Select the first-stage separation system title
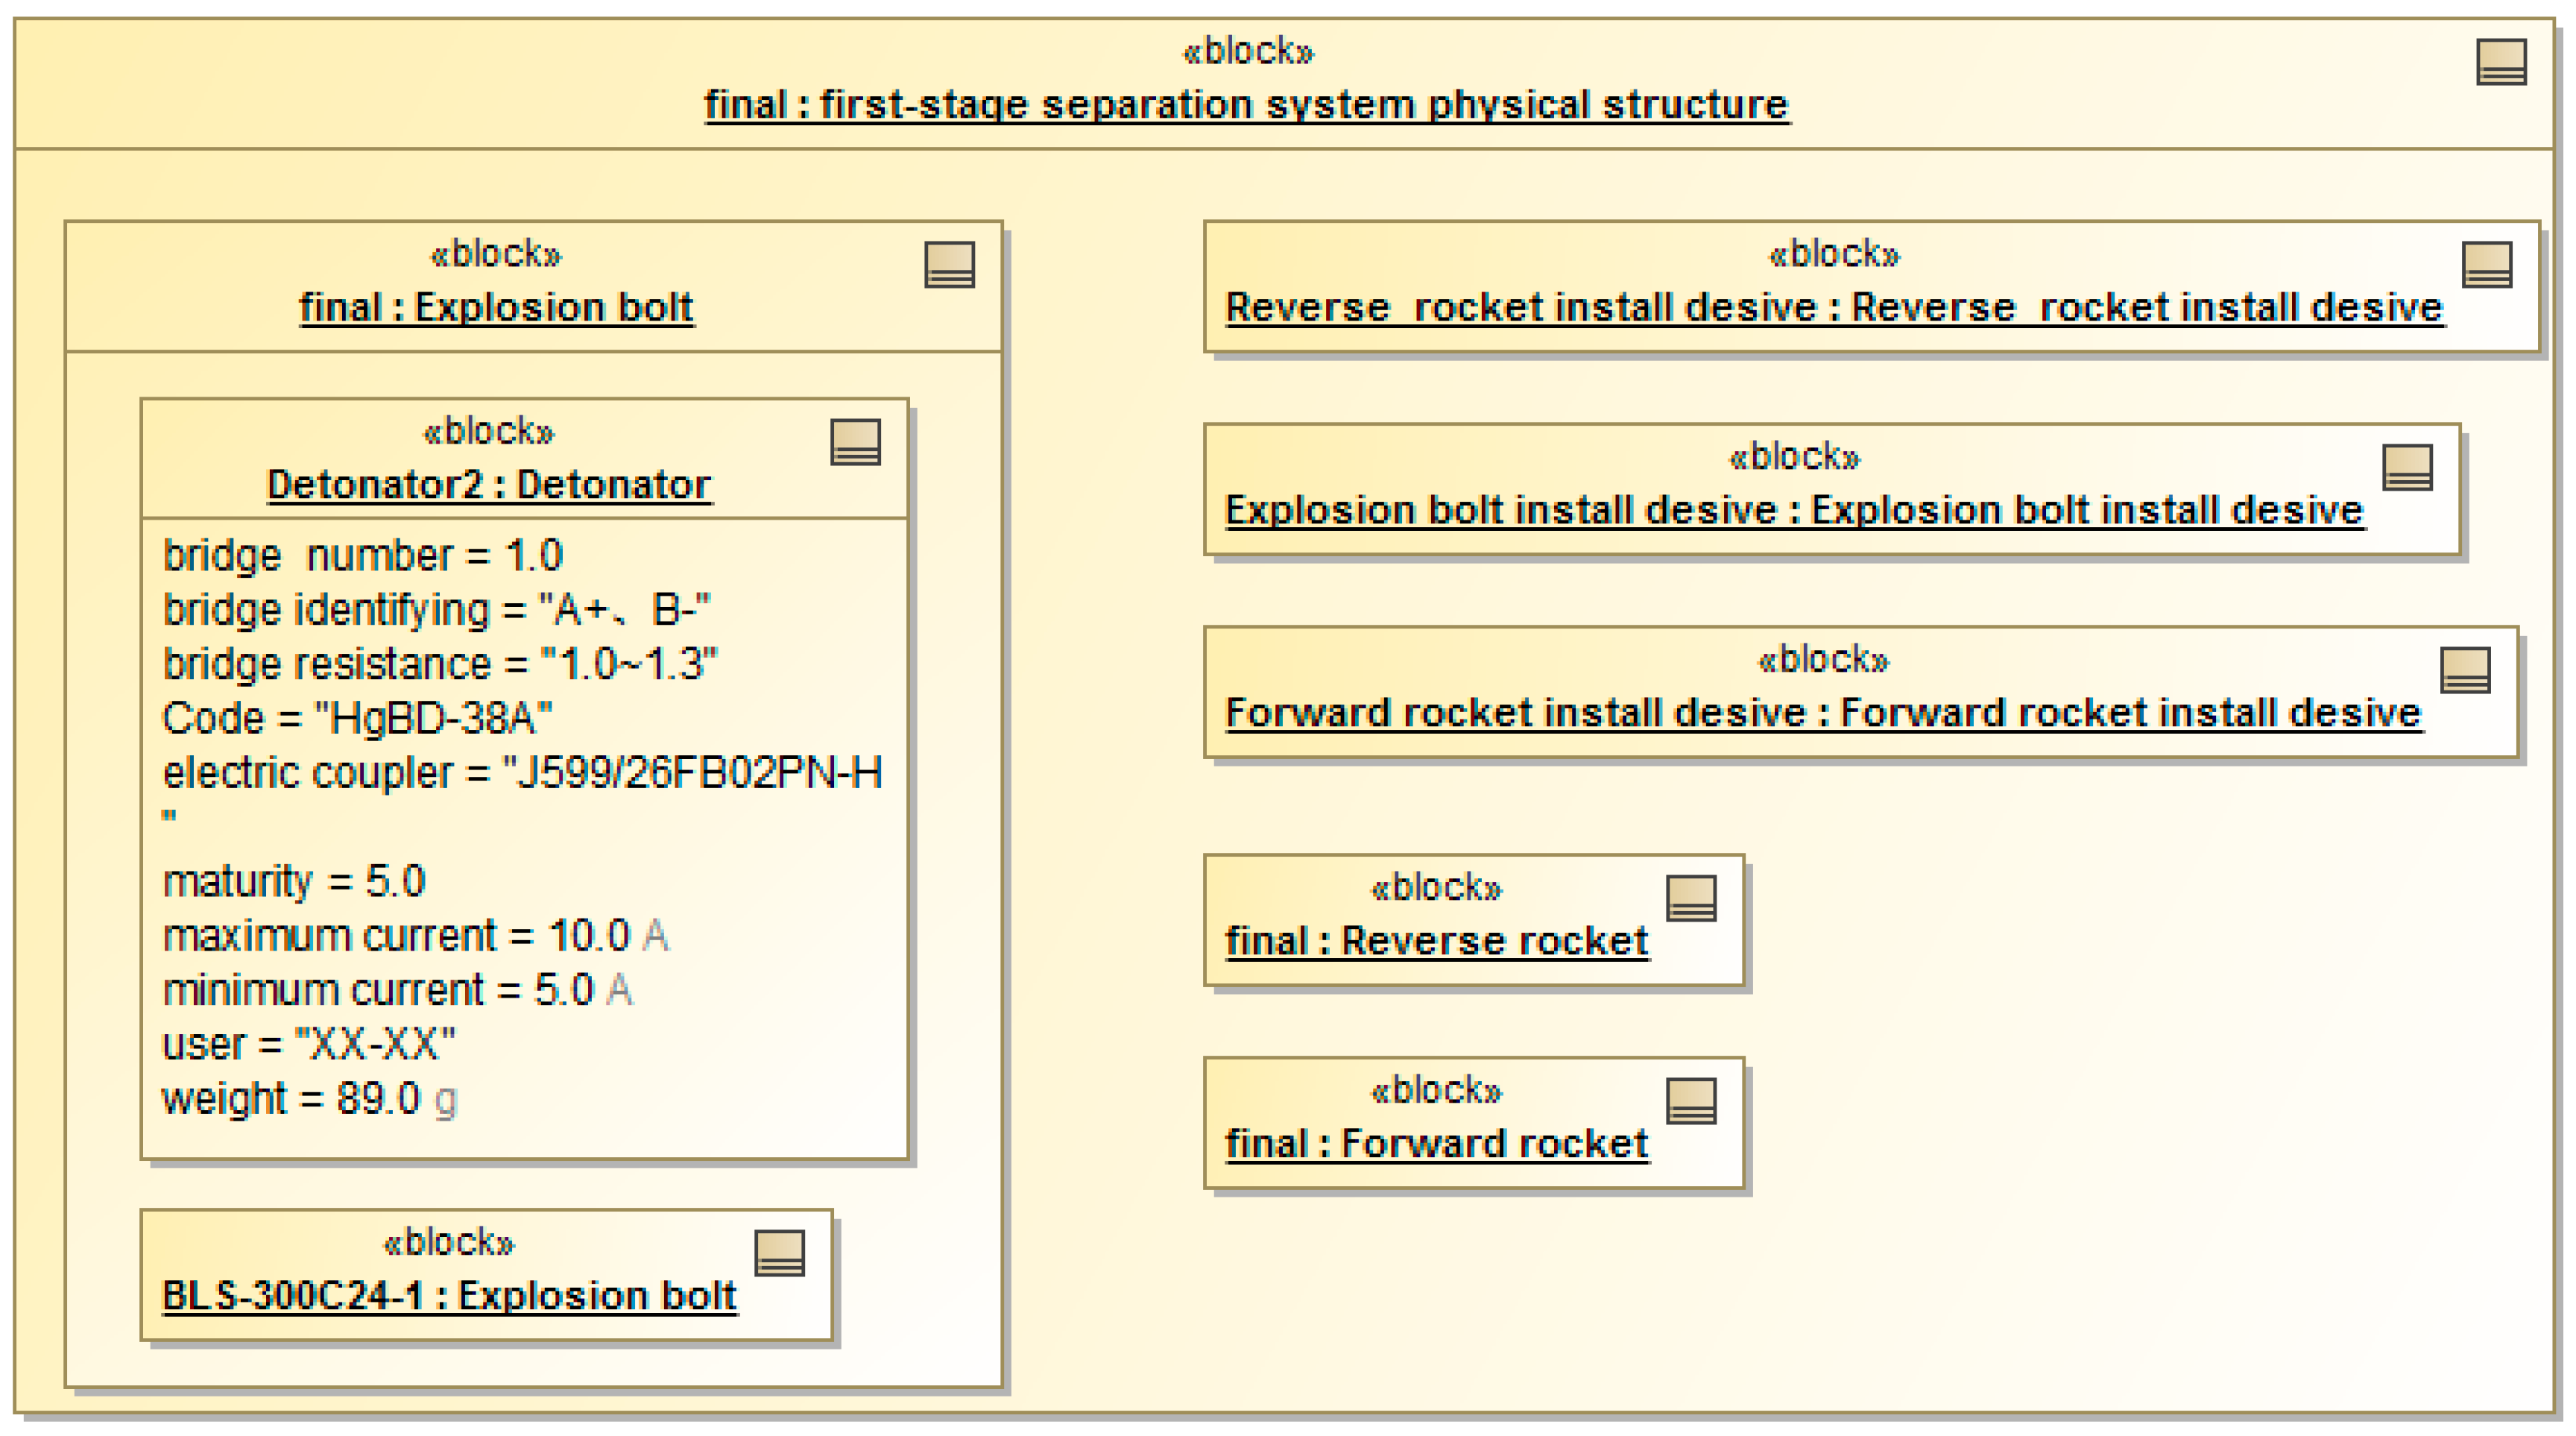 pos(1247,105)
